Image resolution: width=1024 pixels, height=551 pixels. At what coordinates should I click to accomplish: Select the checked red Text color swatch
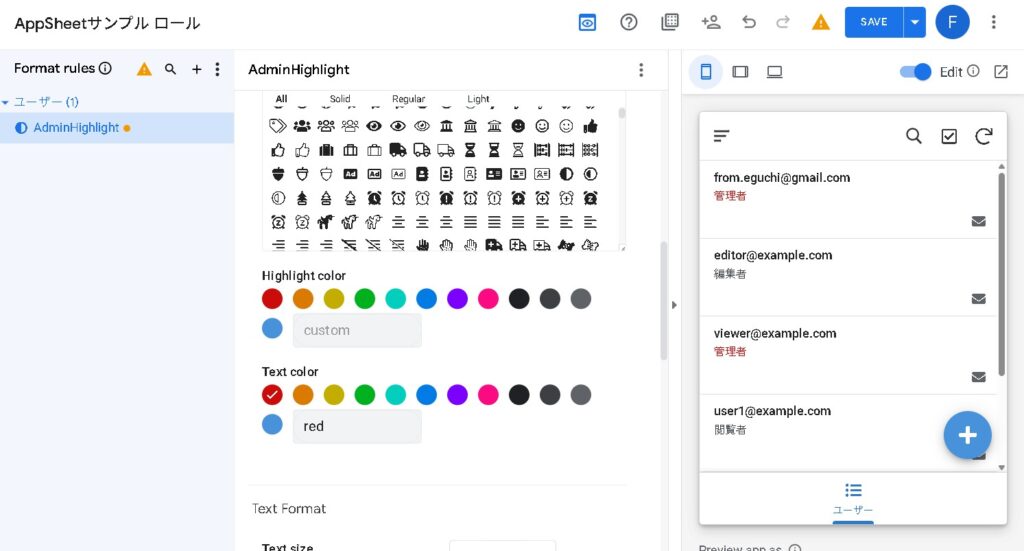[272, 394]
